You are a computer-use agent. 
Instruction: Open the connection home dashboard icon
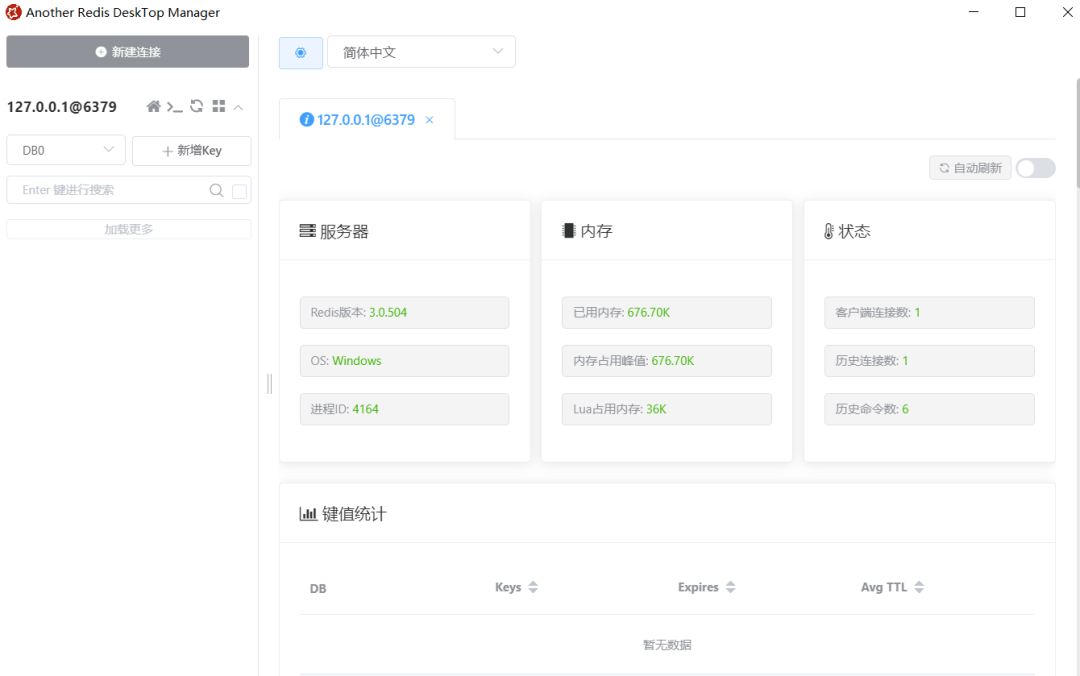click(x=154, y=106)
